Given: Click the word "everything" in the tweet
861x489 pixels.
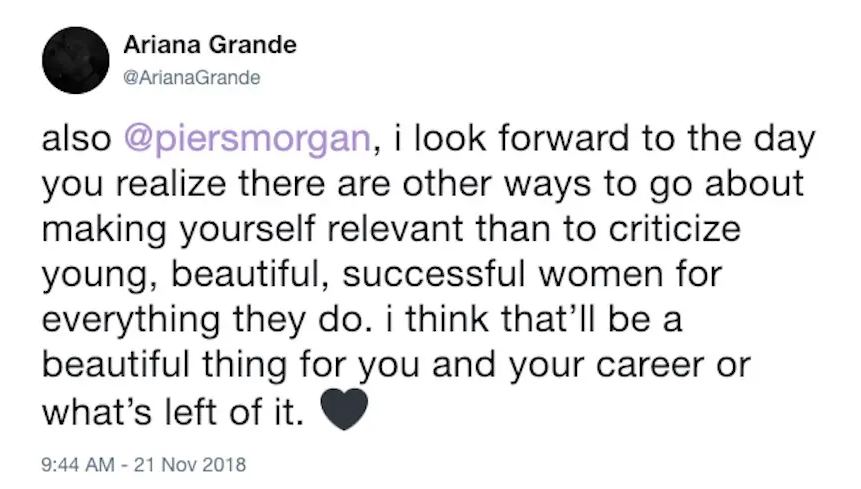Looking at the screenshot, I should (x=131, y=321).
